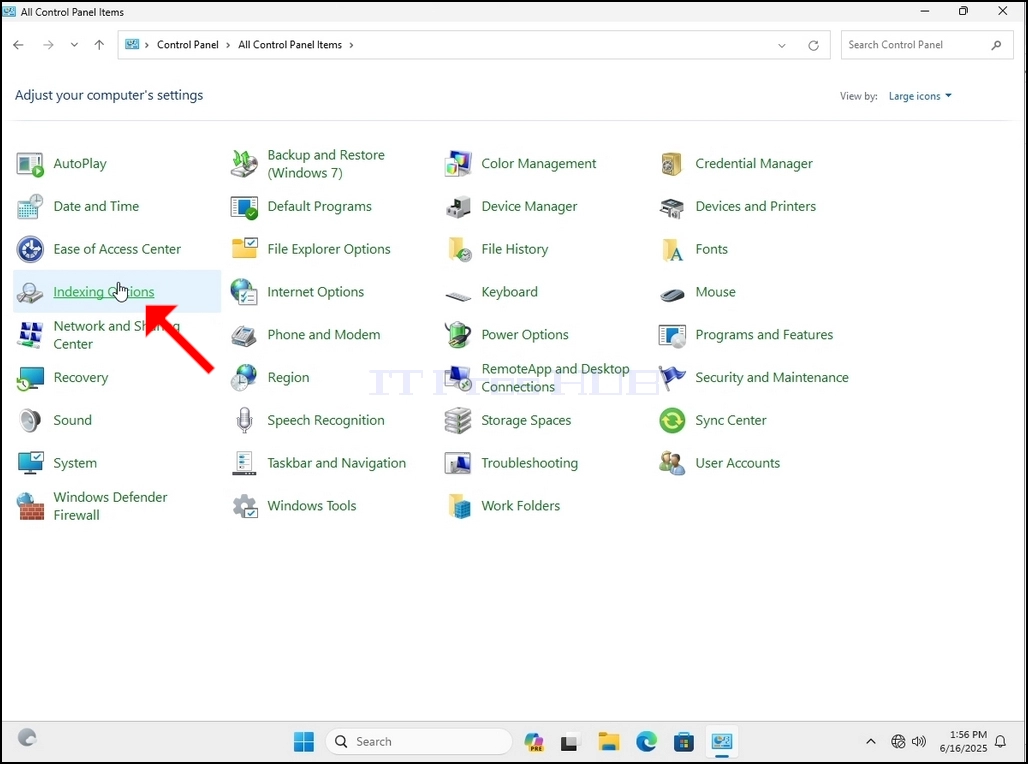Open the File Explorer Options icon
Viewport: 1028px width, 764px height.
[x=244, y=249]
